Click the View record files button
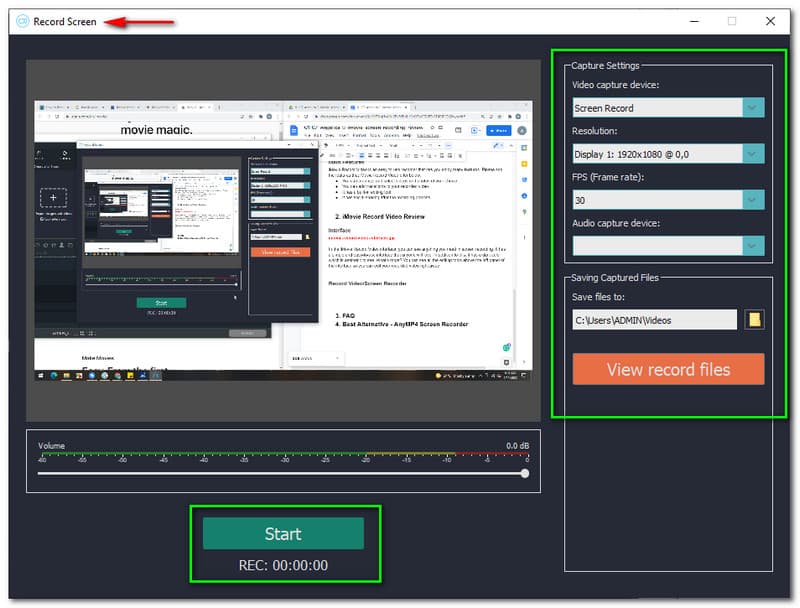Image resolution: width=800 pixels, height=608 pixels. tap(668, 369)
